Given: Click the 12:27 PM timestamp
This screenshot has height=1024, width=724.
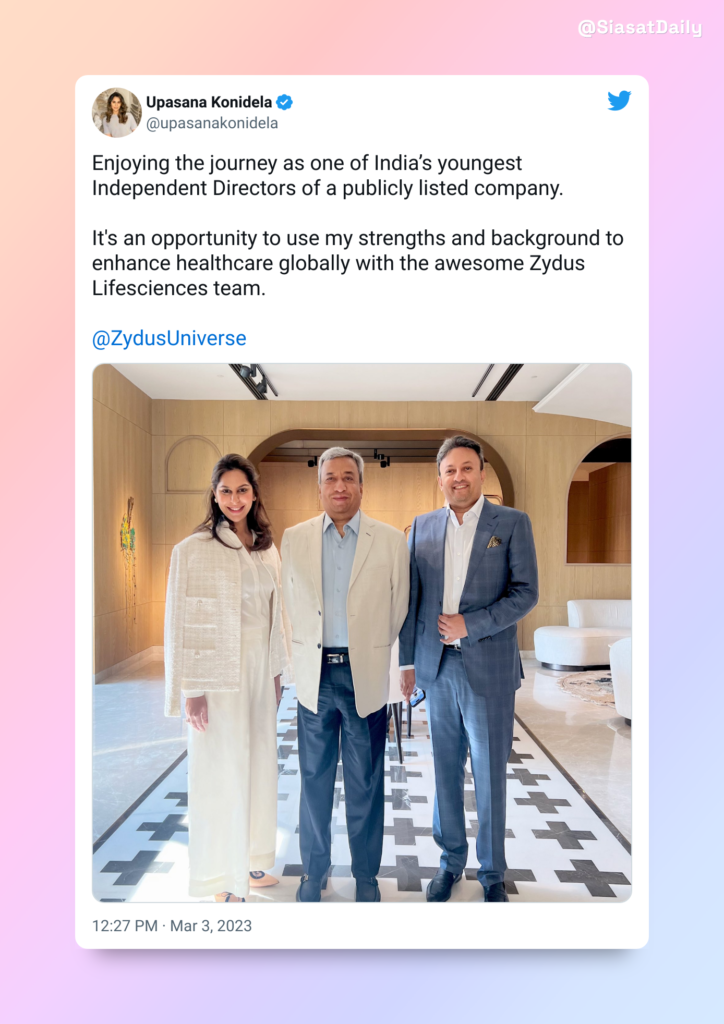Looking at the screenshot, I should point(125,926).
